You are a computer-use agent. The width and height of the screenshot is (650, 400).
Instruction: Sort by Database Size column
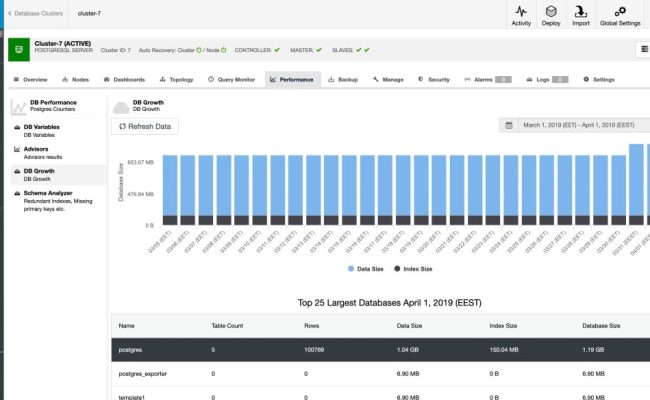601,326
